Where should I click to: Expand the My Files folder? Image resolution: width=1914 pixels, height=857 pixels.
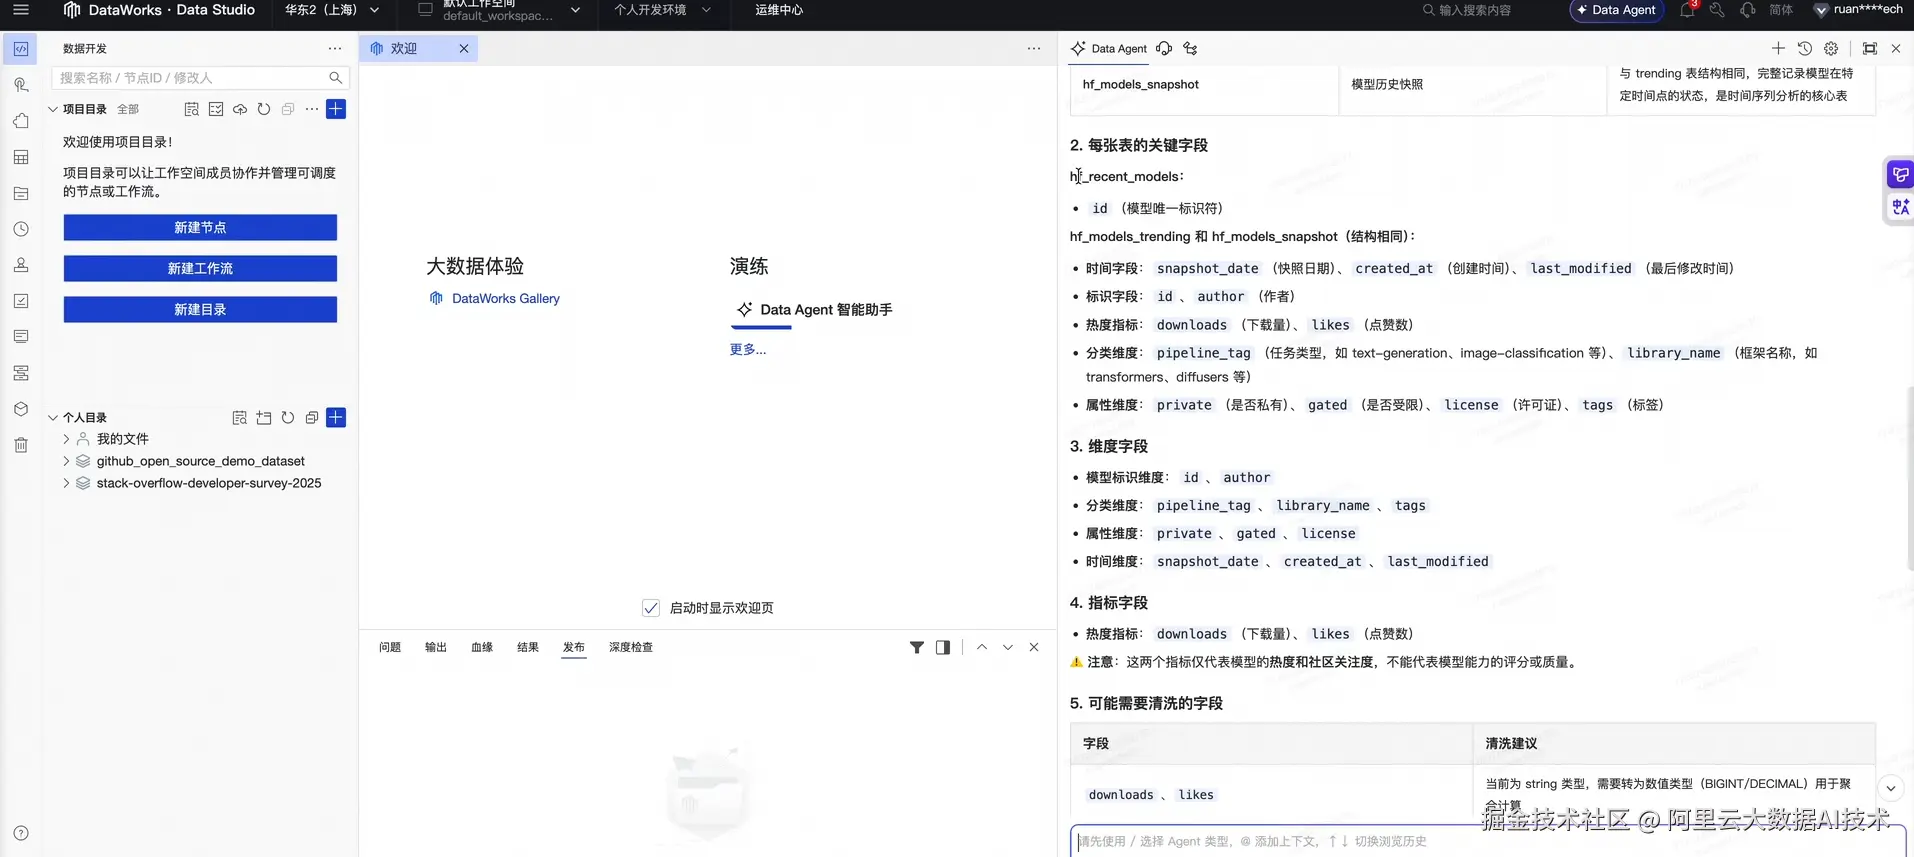(66, 439)
